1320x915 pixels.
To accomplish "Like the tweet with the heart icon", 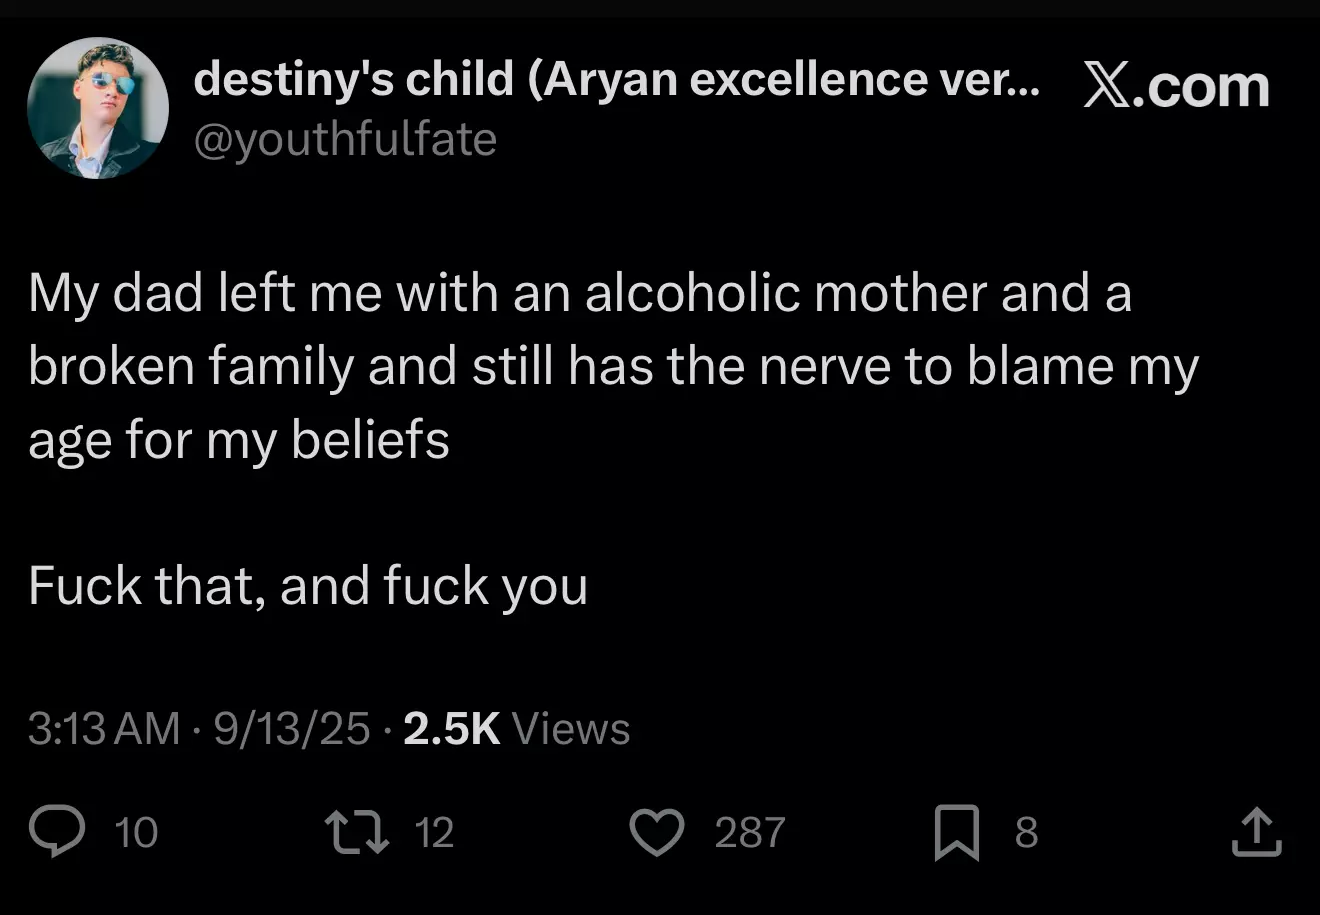I will point(657,833).
